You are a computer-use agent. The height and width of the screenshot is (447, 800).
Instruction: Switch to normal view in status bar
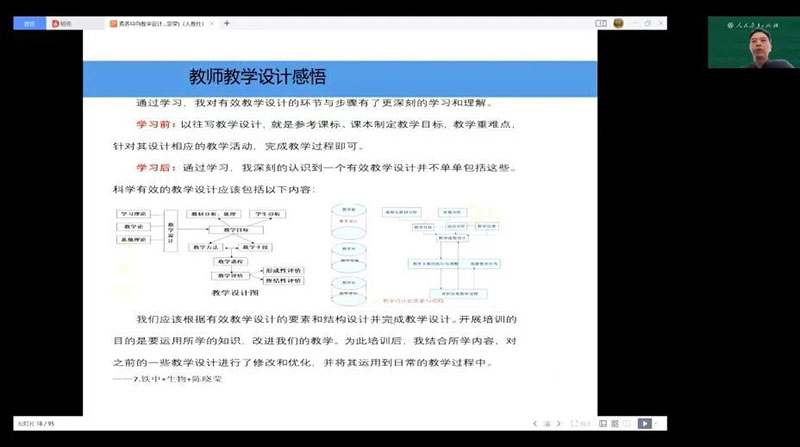coord(603,424)
